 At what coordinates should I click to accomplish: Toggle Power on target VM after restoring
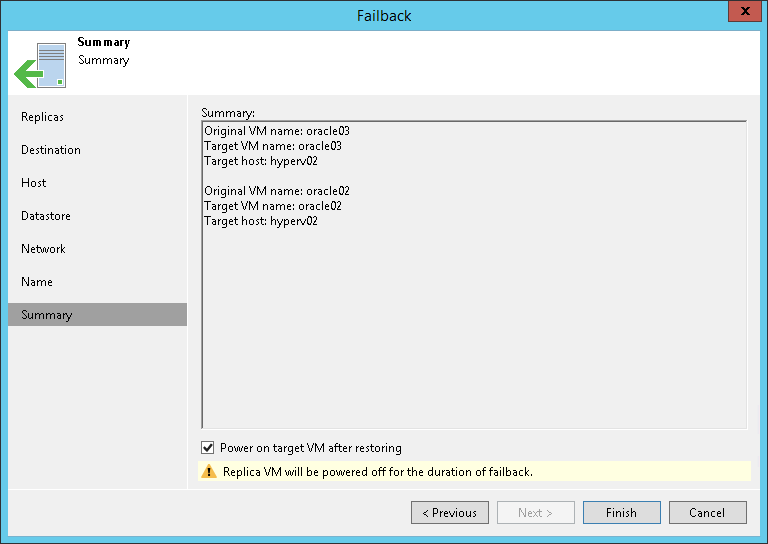[x=208, y=448]
